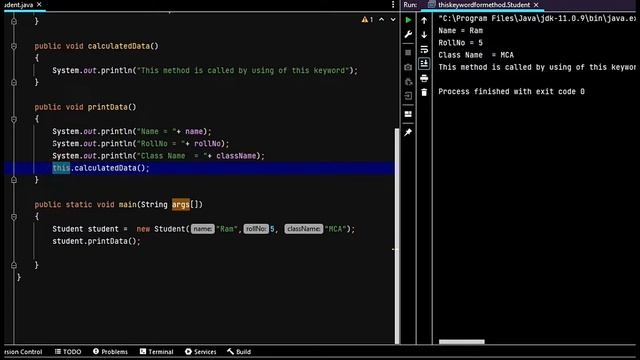Click fold end marker closing main method
640x360 pixels.
click(14, 265)
